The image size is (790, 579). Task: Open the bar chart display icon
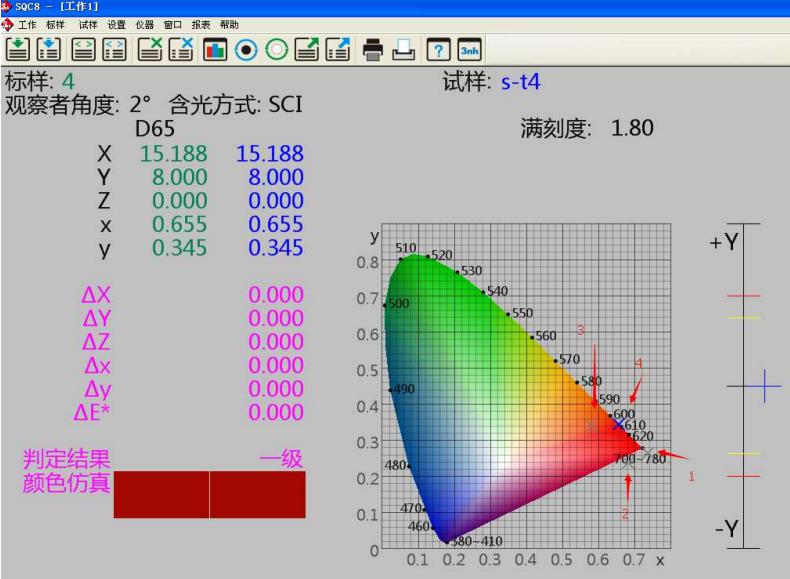tap(215, 49)
